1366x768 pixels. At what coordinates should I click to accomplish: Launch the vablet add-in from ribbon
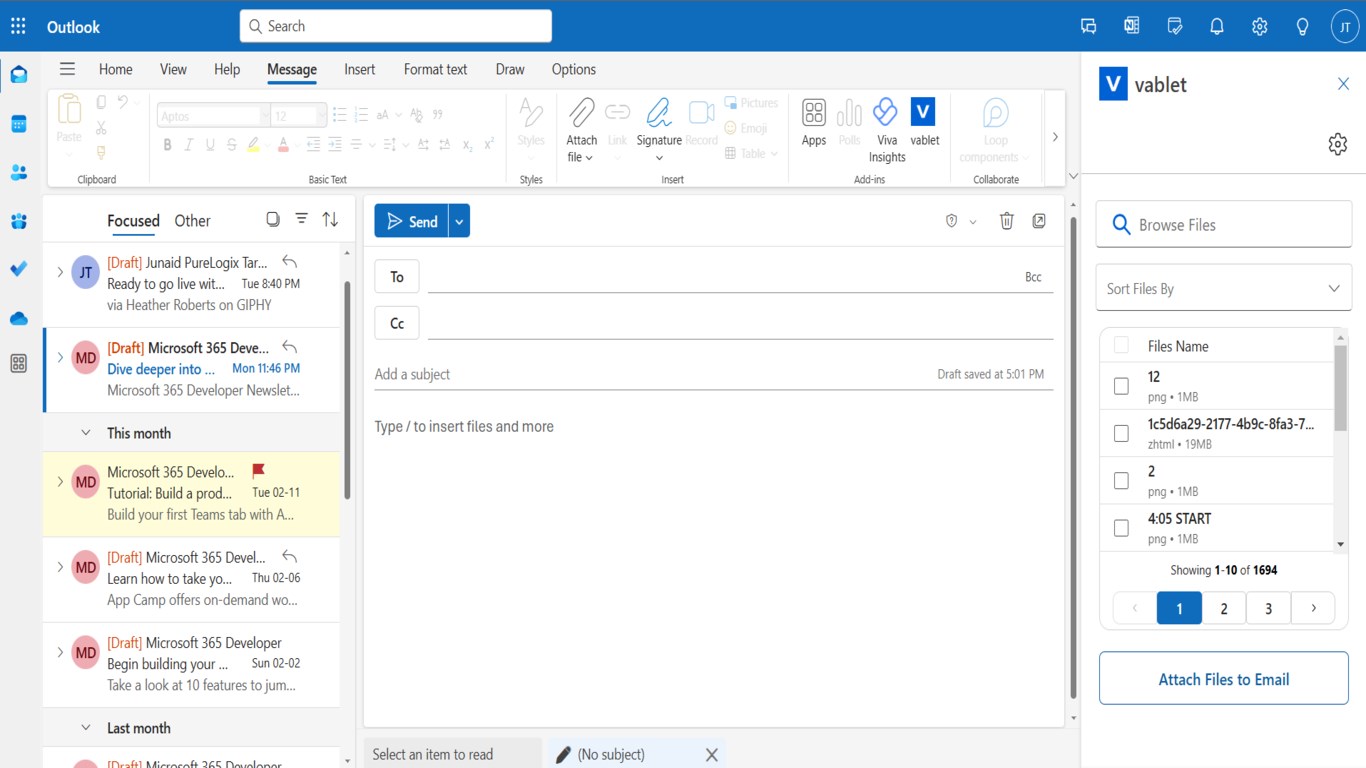coord(924,112)
